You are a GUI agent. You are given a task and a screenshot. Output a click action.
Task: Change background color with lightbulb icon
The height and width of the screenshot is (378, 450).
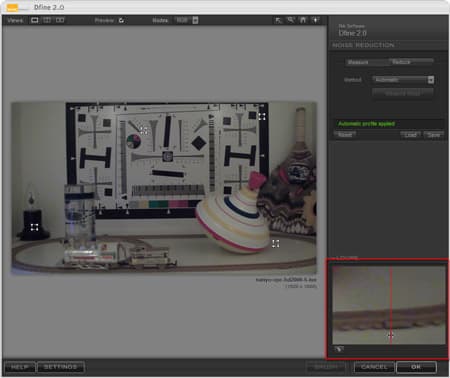316,20
